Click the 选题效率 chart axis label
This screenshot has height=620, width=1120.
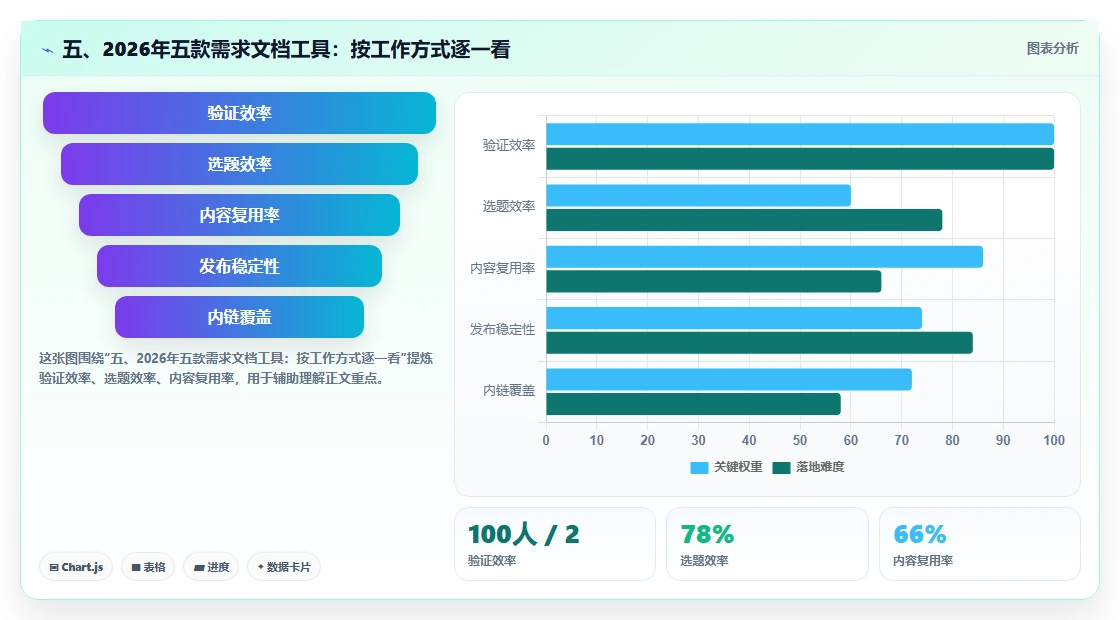coord(509,207)
